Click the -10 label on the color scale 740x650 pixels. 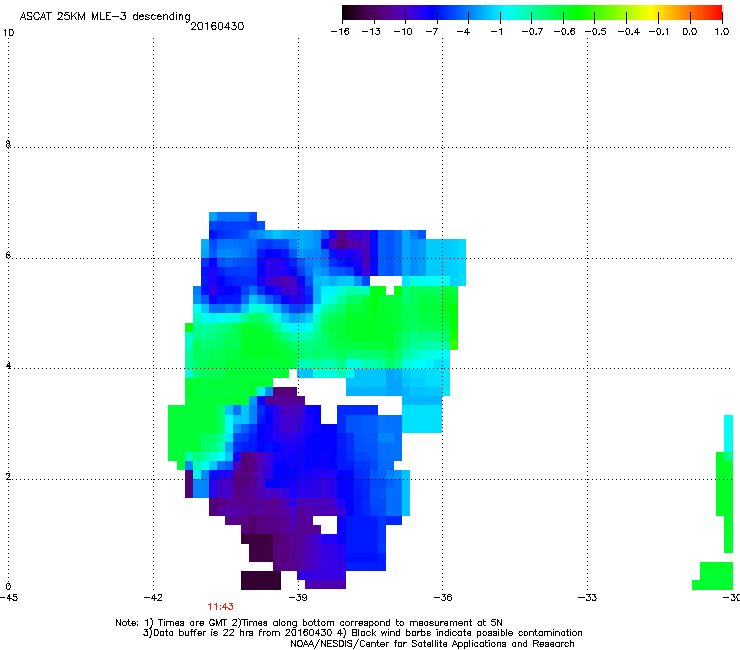coord(403,32)
